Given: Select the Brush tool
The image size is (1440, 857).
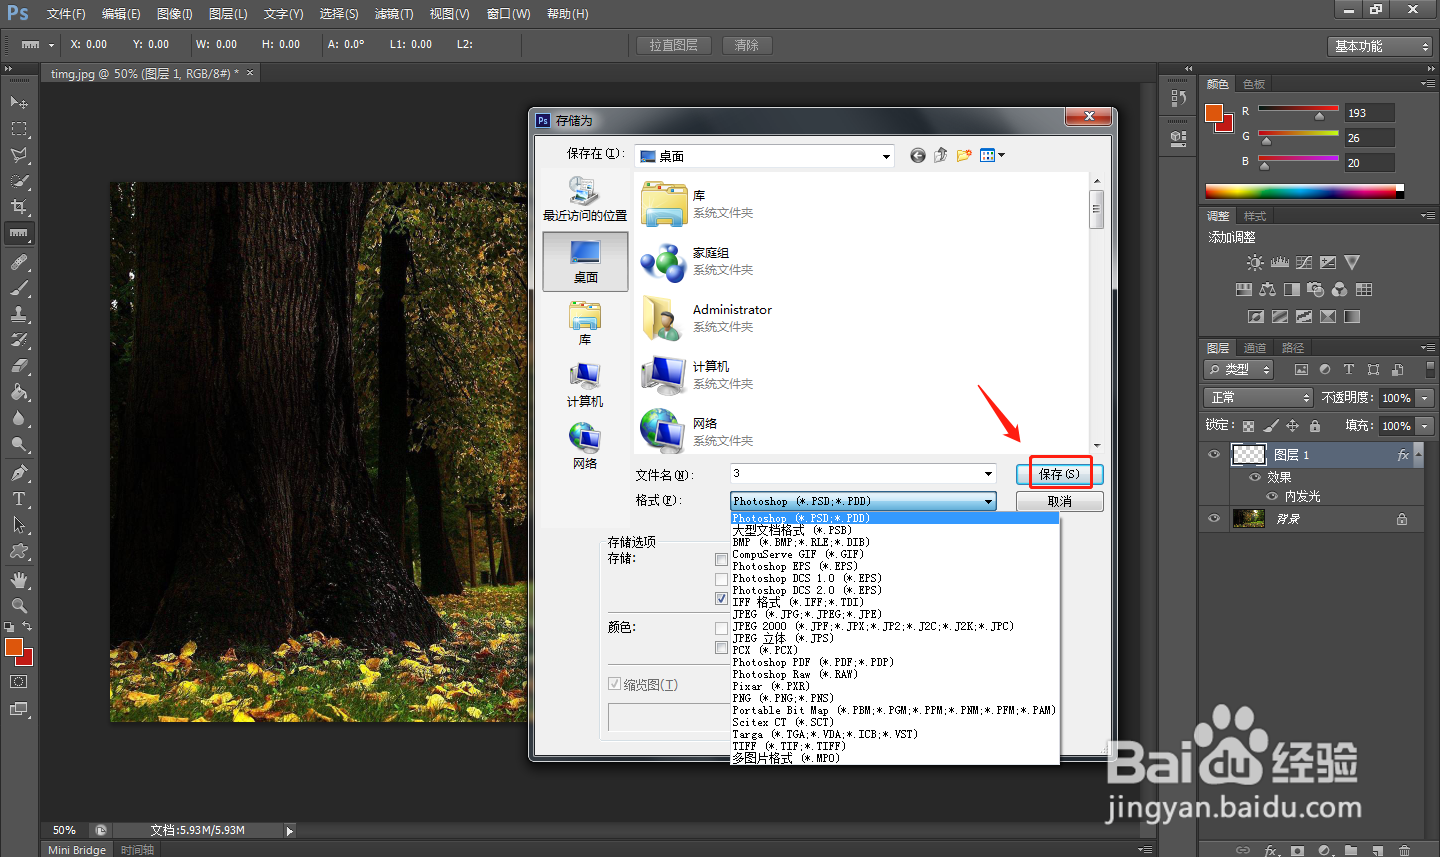Looking at the screenshot, I should tap(19, 288).
